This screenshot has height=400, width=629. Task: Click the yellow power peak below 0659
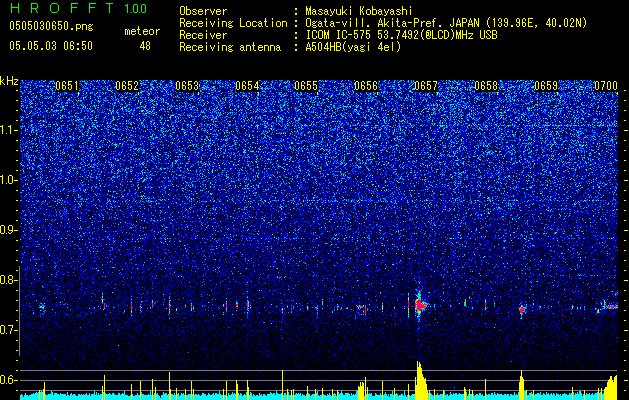(521, 385)
